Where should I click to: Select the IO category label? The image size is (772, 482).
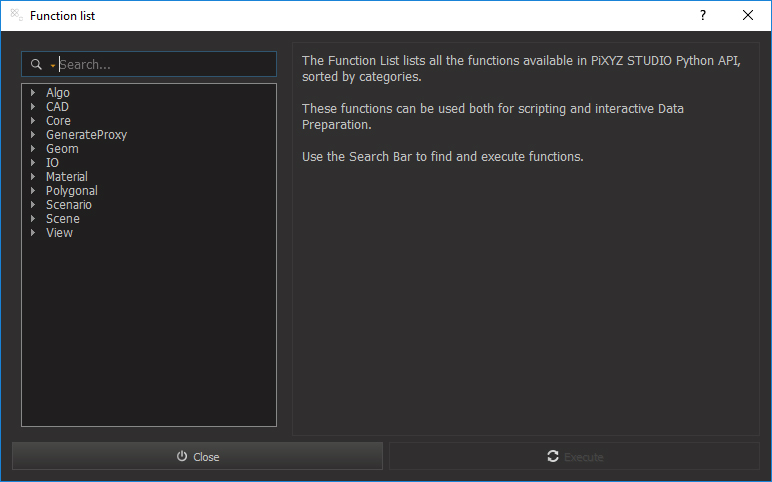(52, 163)
